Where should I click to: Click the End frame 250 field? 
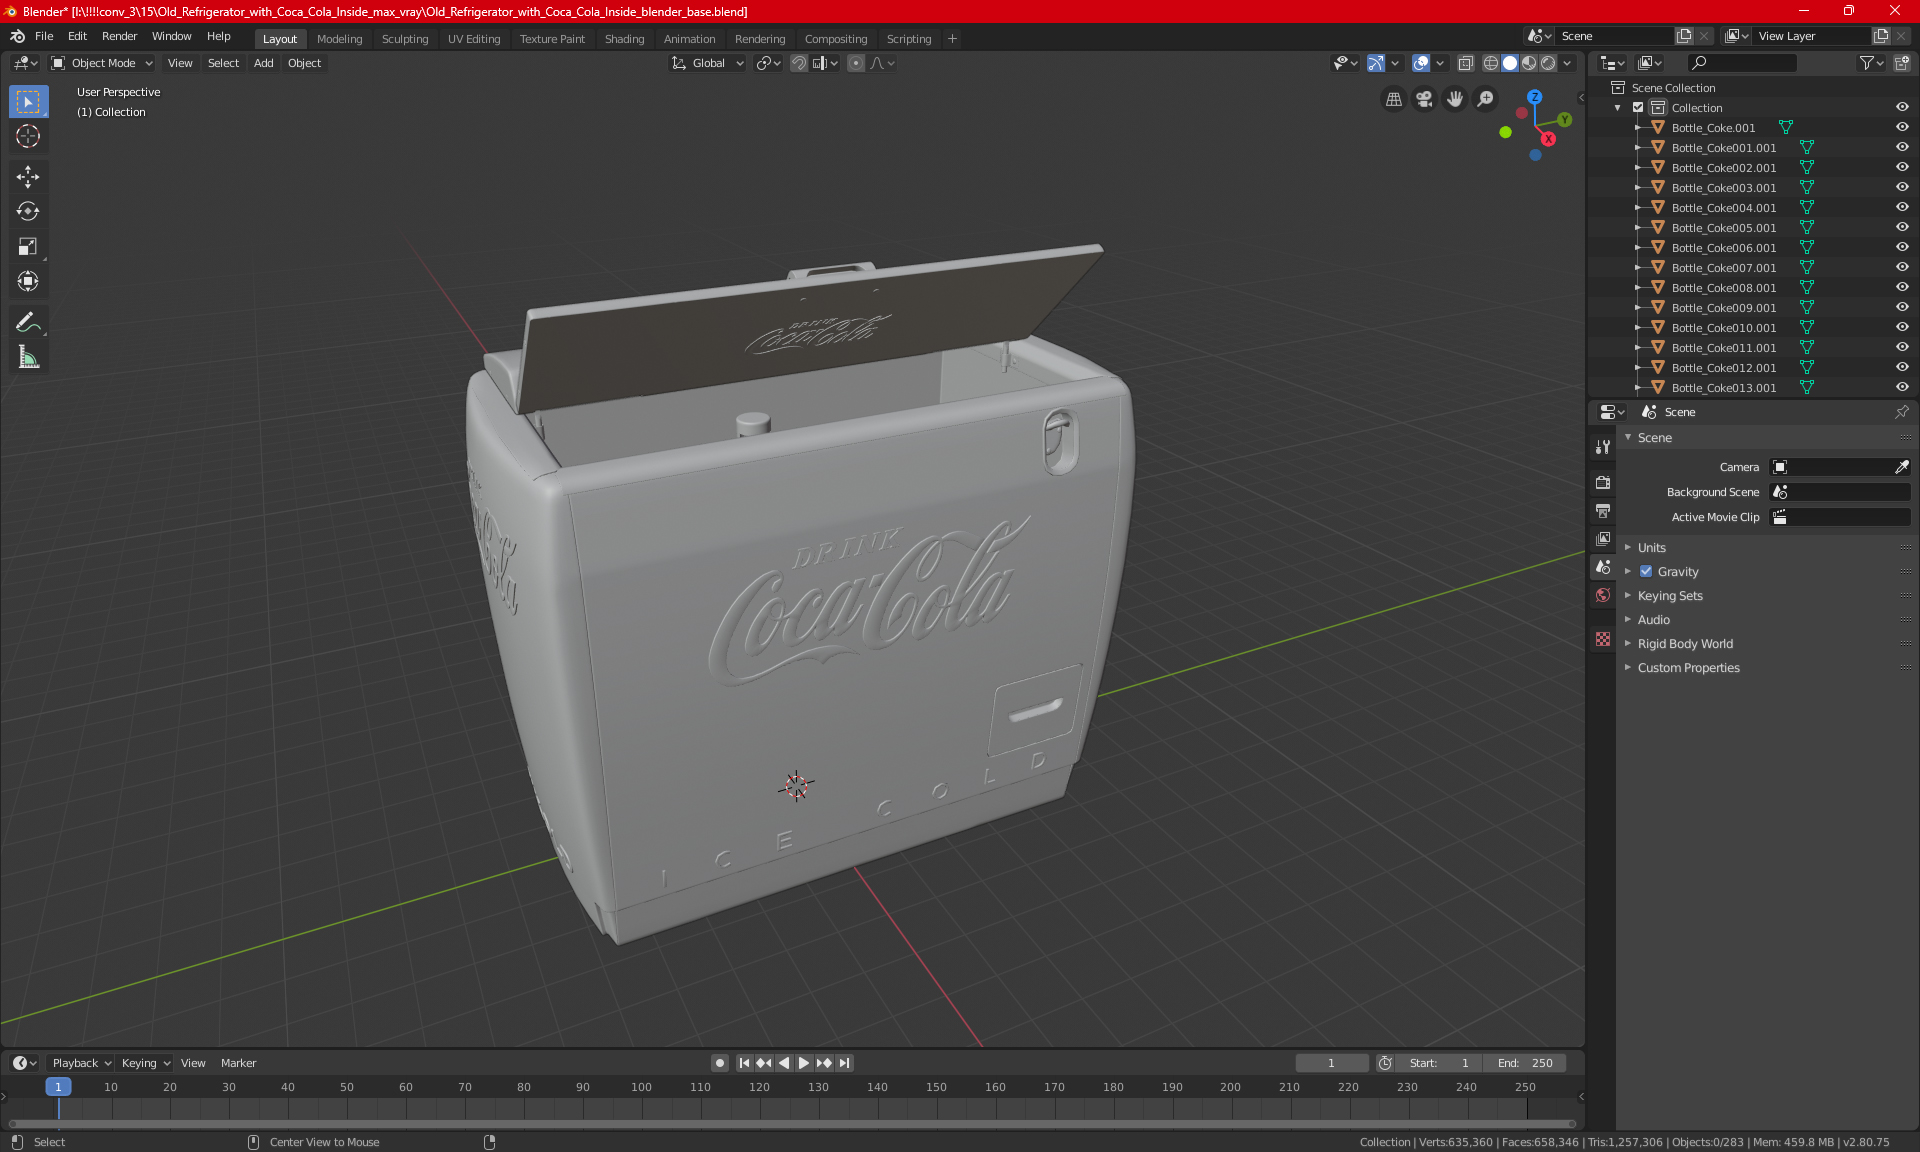1524,1063
